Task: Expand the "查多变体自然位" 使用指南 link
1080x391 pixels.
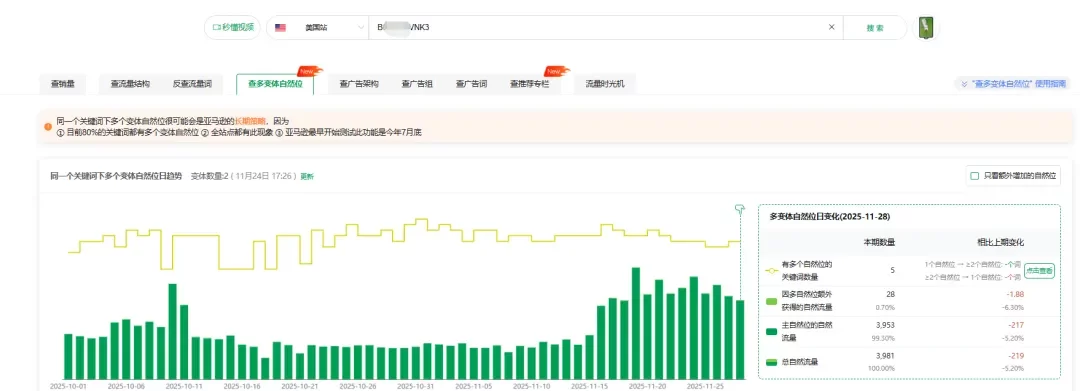Action: click(1012, 83)
